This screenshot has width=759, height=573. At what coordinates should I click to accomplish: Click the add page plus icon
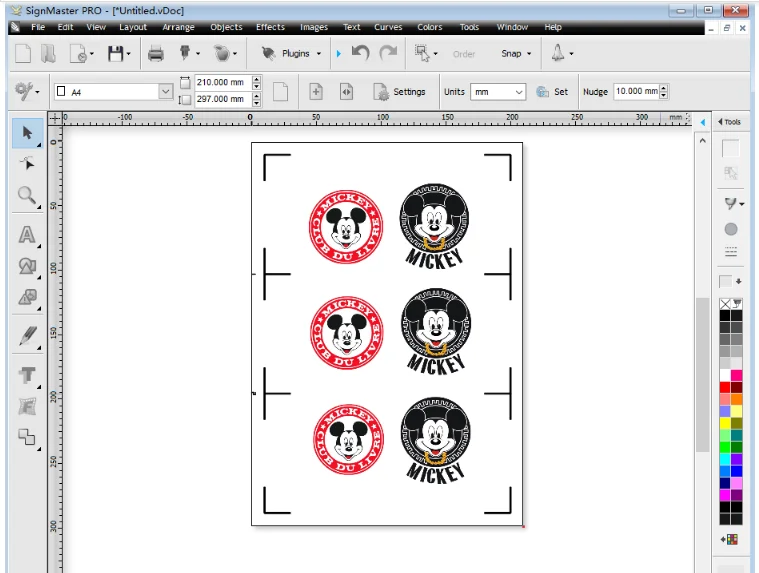click(316, 91)
